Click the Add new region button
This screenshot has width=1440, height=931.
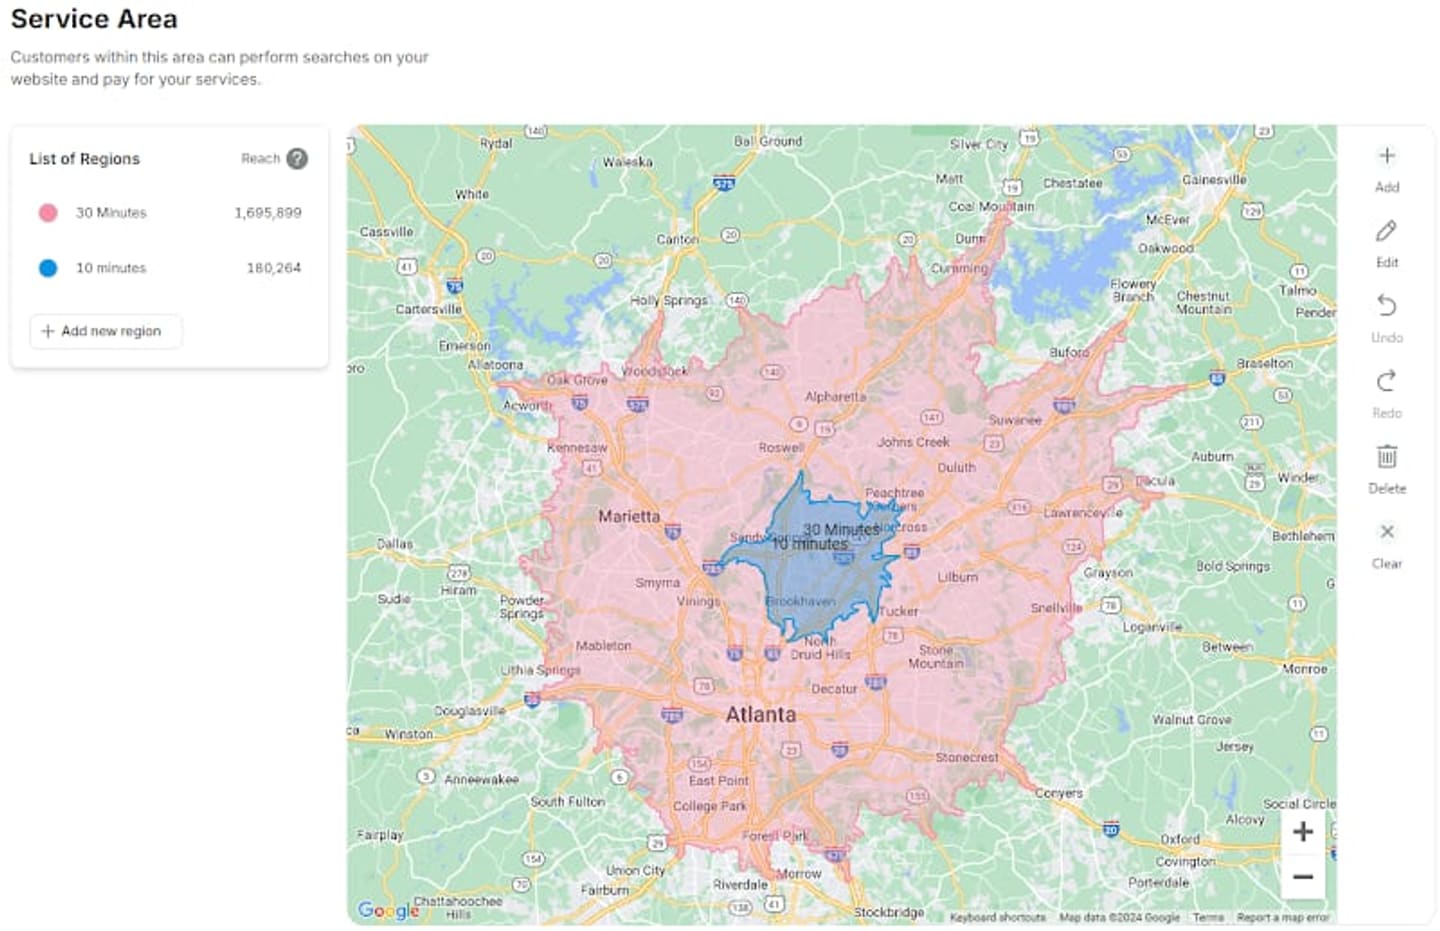106,331
